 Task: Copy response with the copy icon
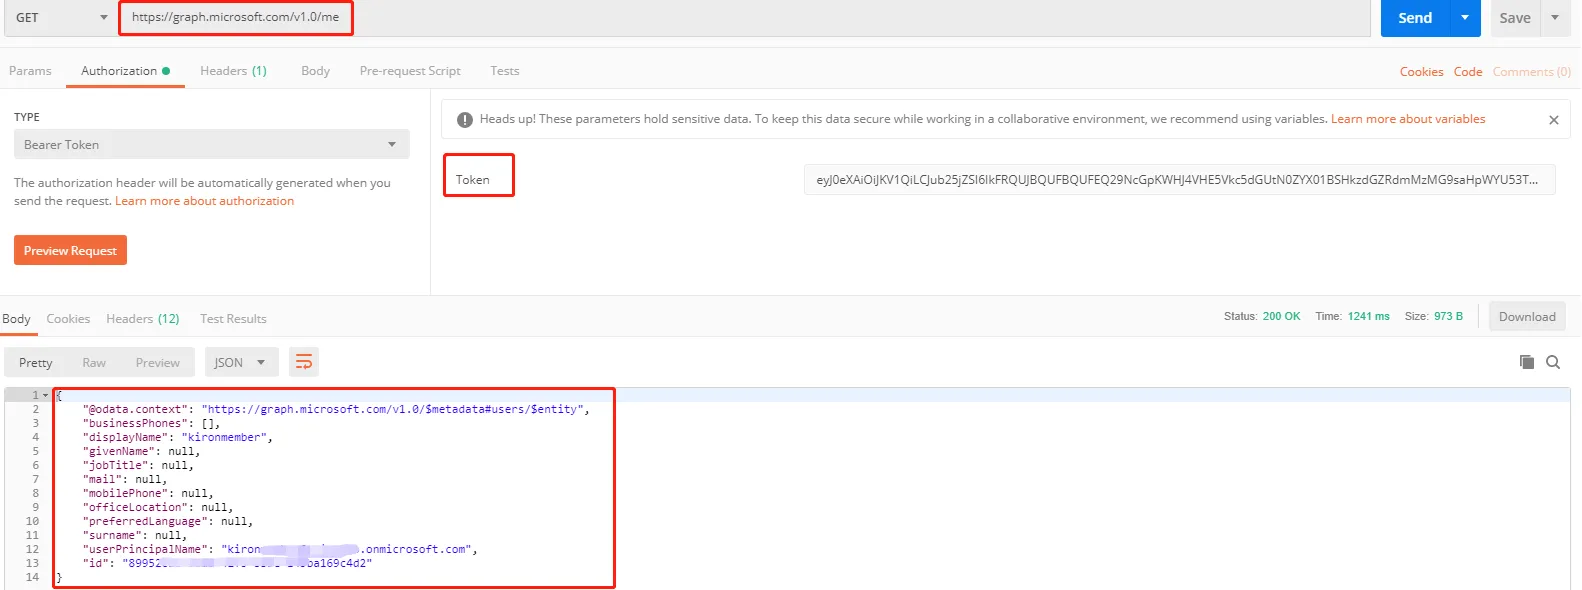(1527, 362)
